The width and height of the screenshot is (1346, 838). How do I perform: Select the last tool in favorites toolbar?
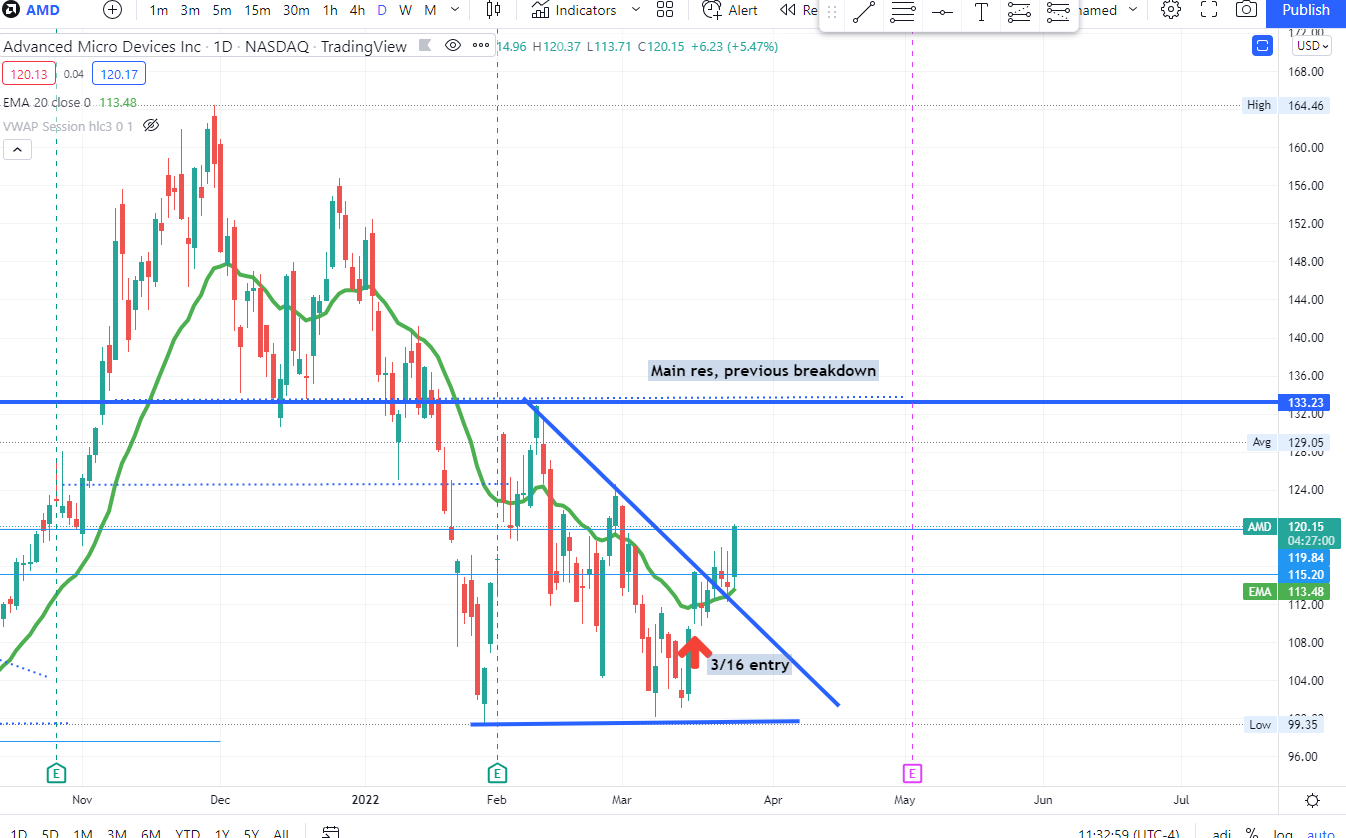pyautogui.click(x=1058, y=13)
